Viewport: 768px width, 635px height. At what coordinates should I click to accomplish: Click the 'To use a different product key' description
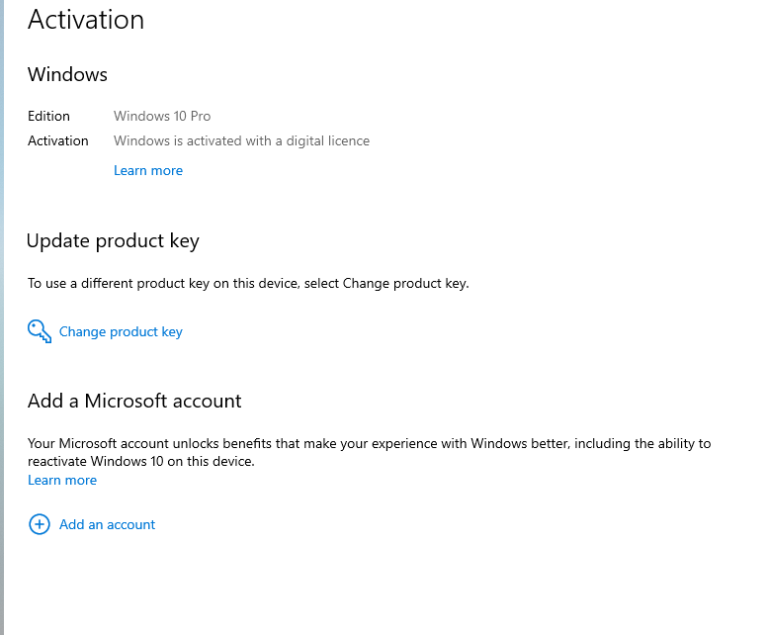tap(248, 283)
